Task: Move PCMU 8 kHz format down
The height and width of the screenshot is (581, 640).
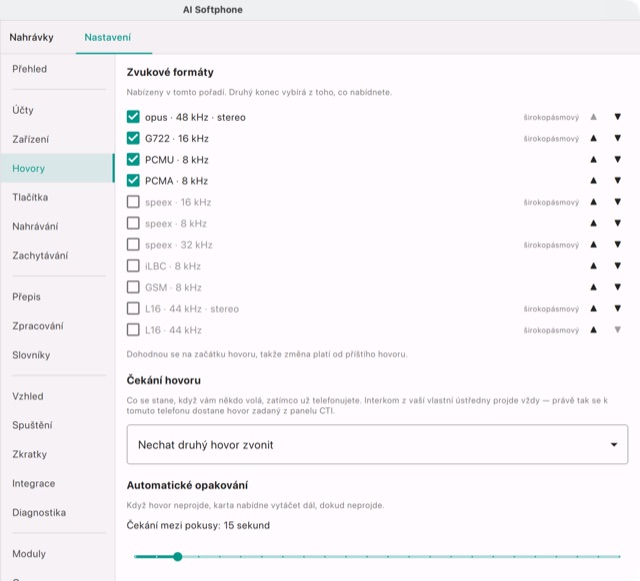Action: tap(618, 160)
